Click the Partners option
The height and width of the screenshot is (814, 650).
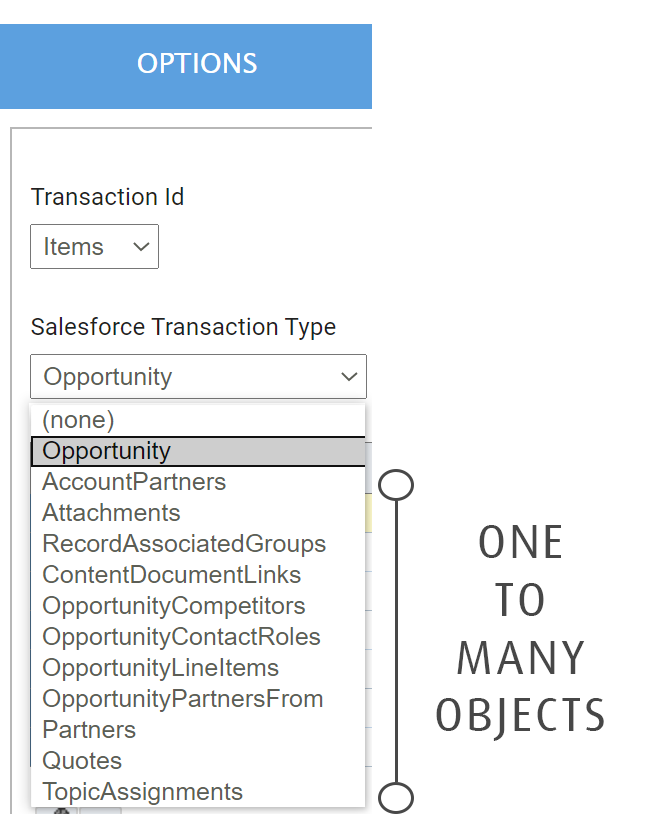(x=89, y=730)
